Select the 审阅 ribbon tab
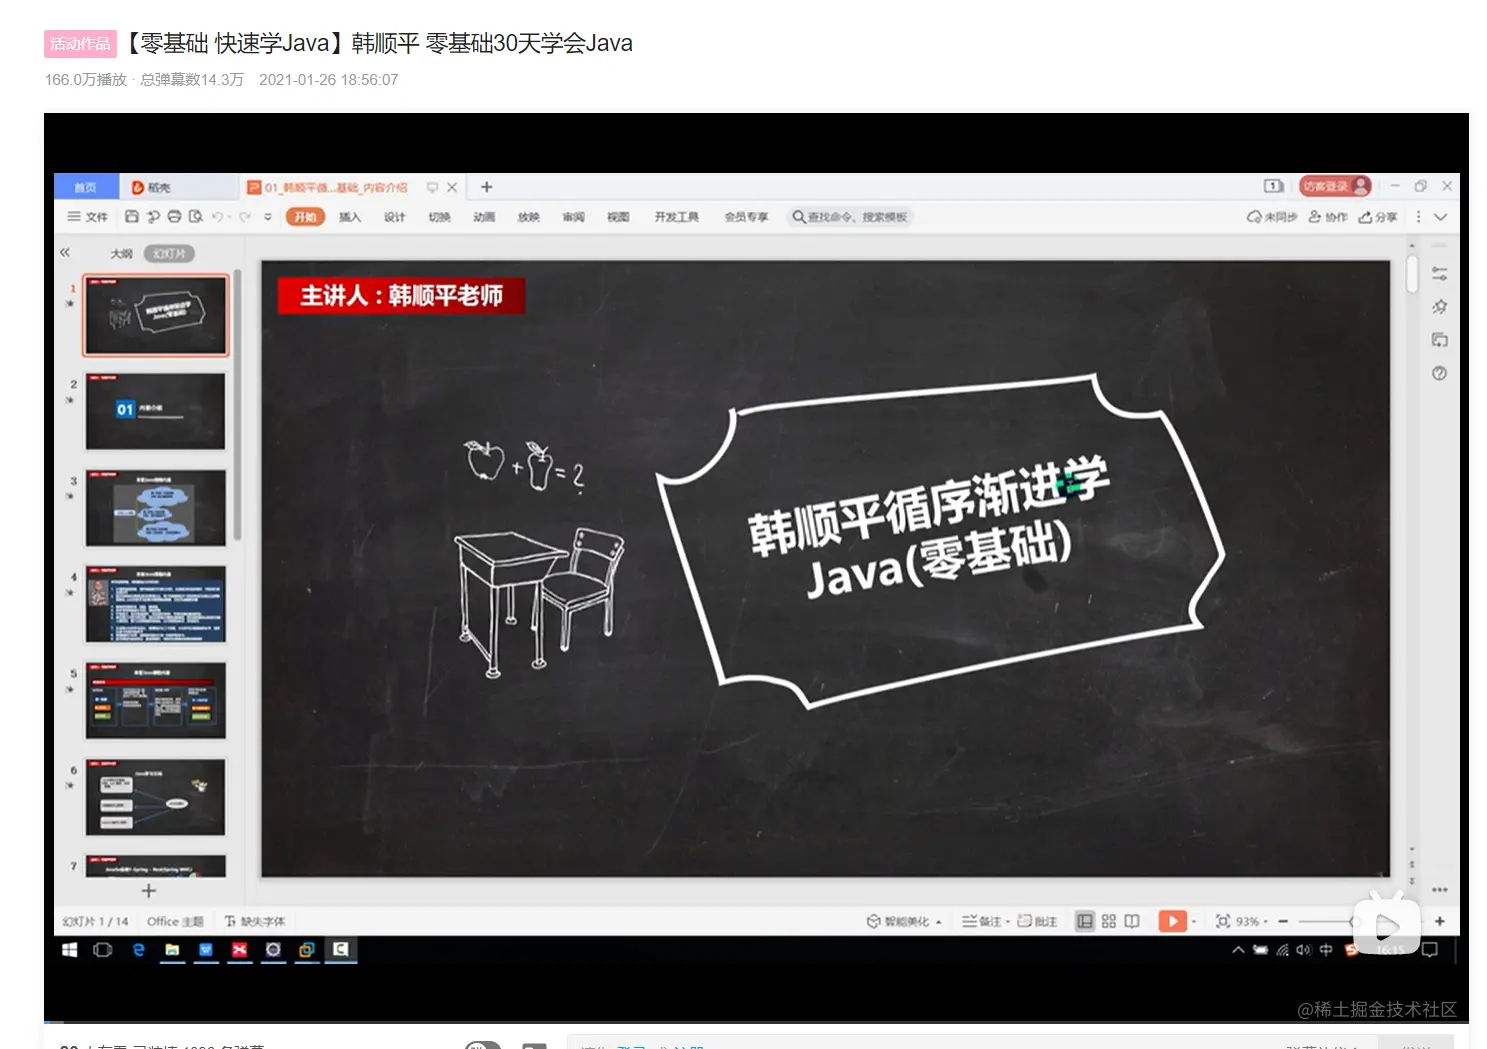 (573, 217)
